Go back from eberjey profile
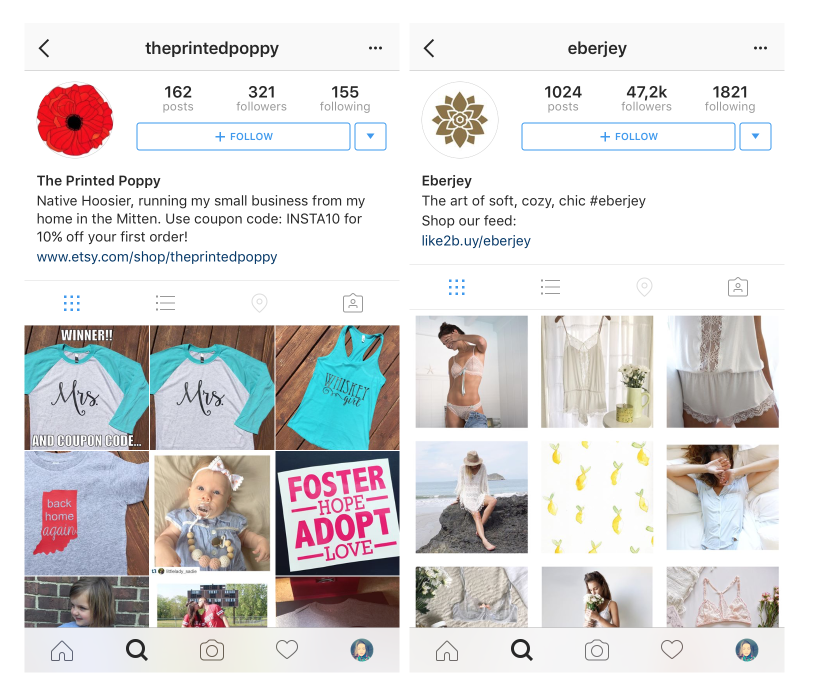813x699 pixels. tap(429, 48)
